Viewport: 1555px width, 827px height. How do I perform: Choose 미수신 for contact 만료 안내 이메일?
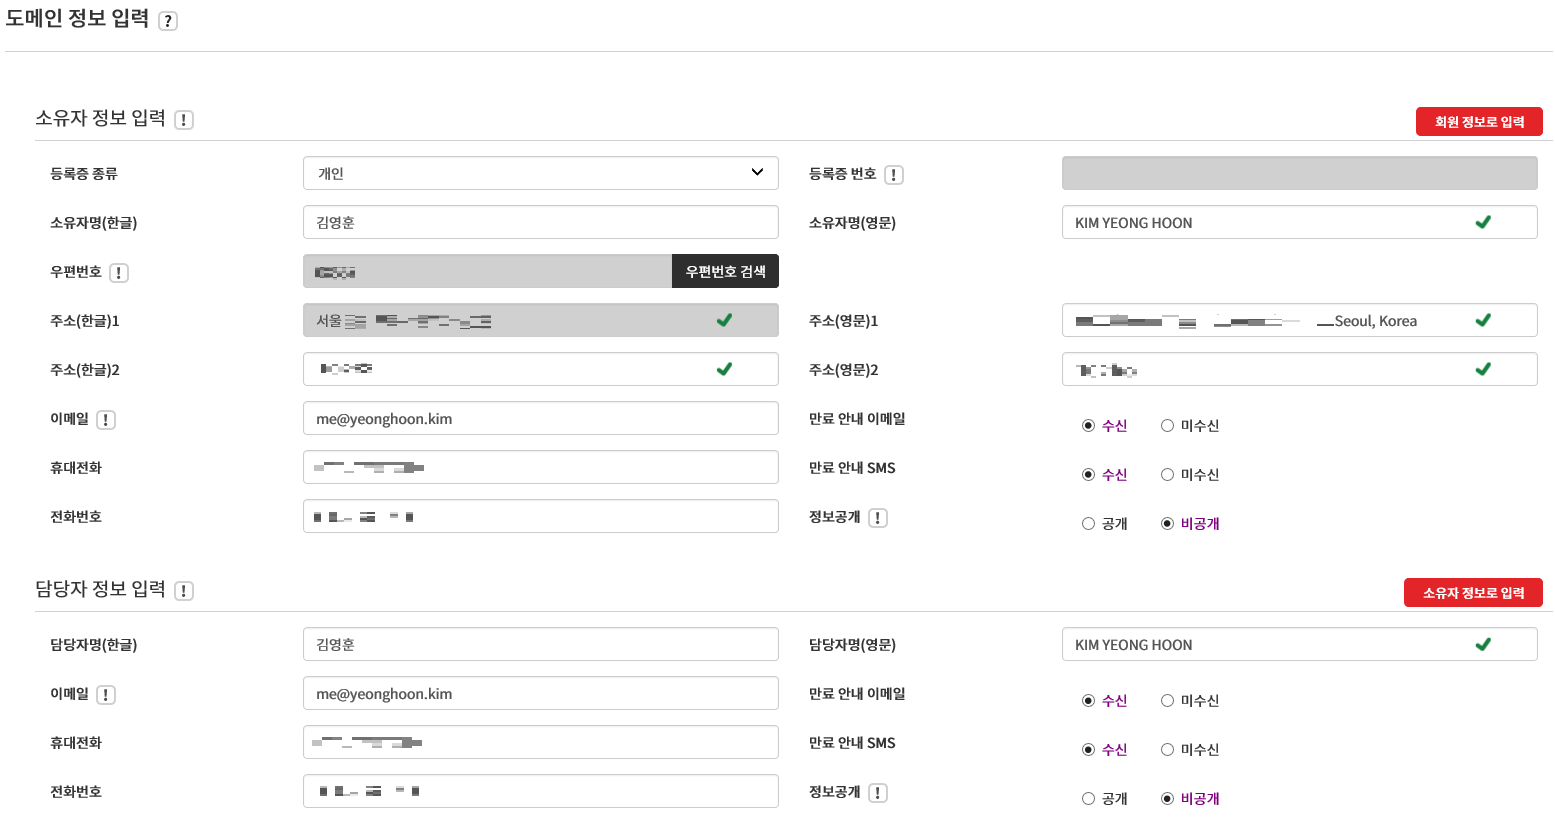1167,701
